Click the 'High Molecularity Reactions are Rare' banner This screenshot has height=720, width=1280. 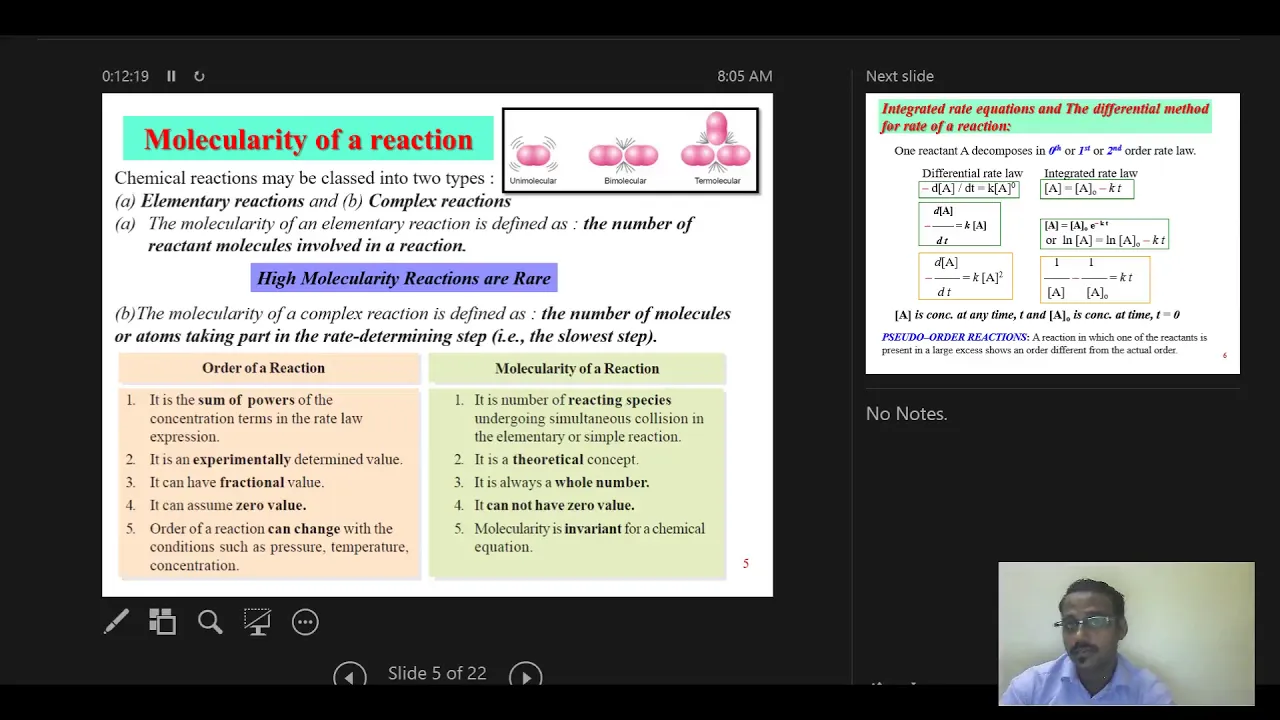coord(404,278)
